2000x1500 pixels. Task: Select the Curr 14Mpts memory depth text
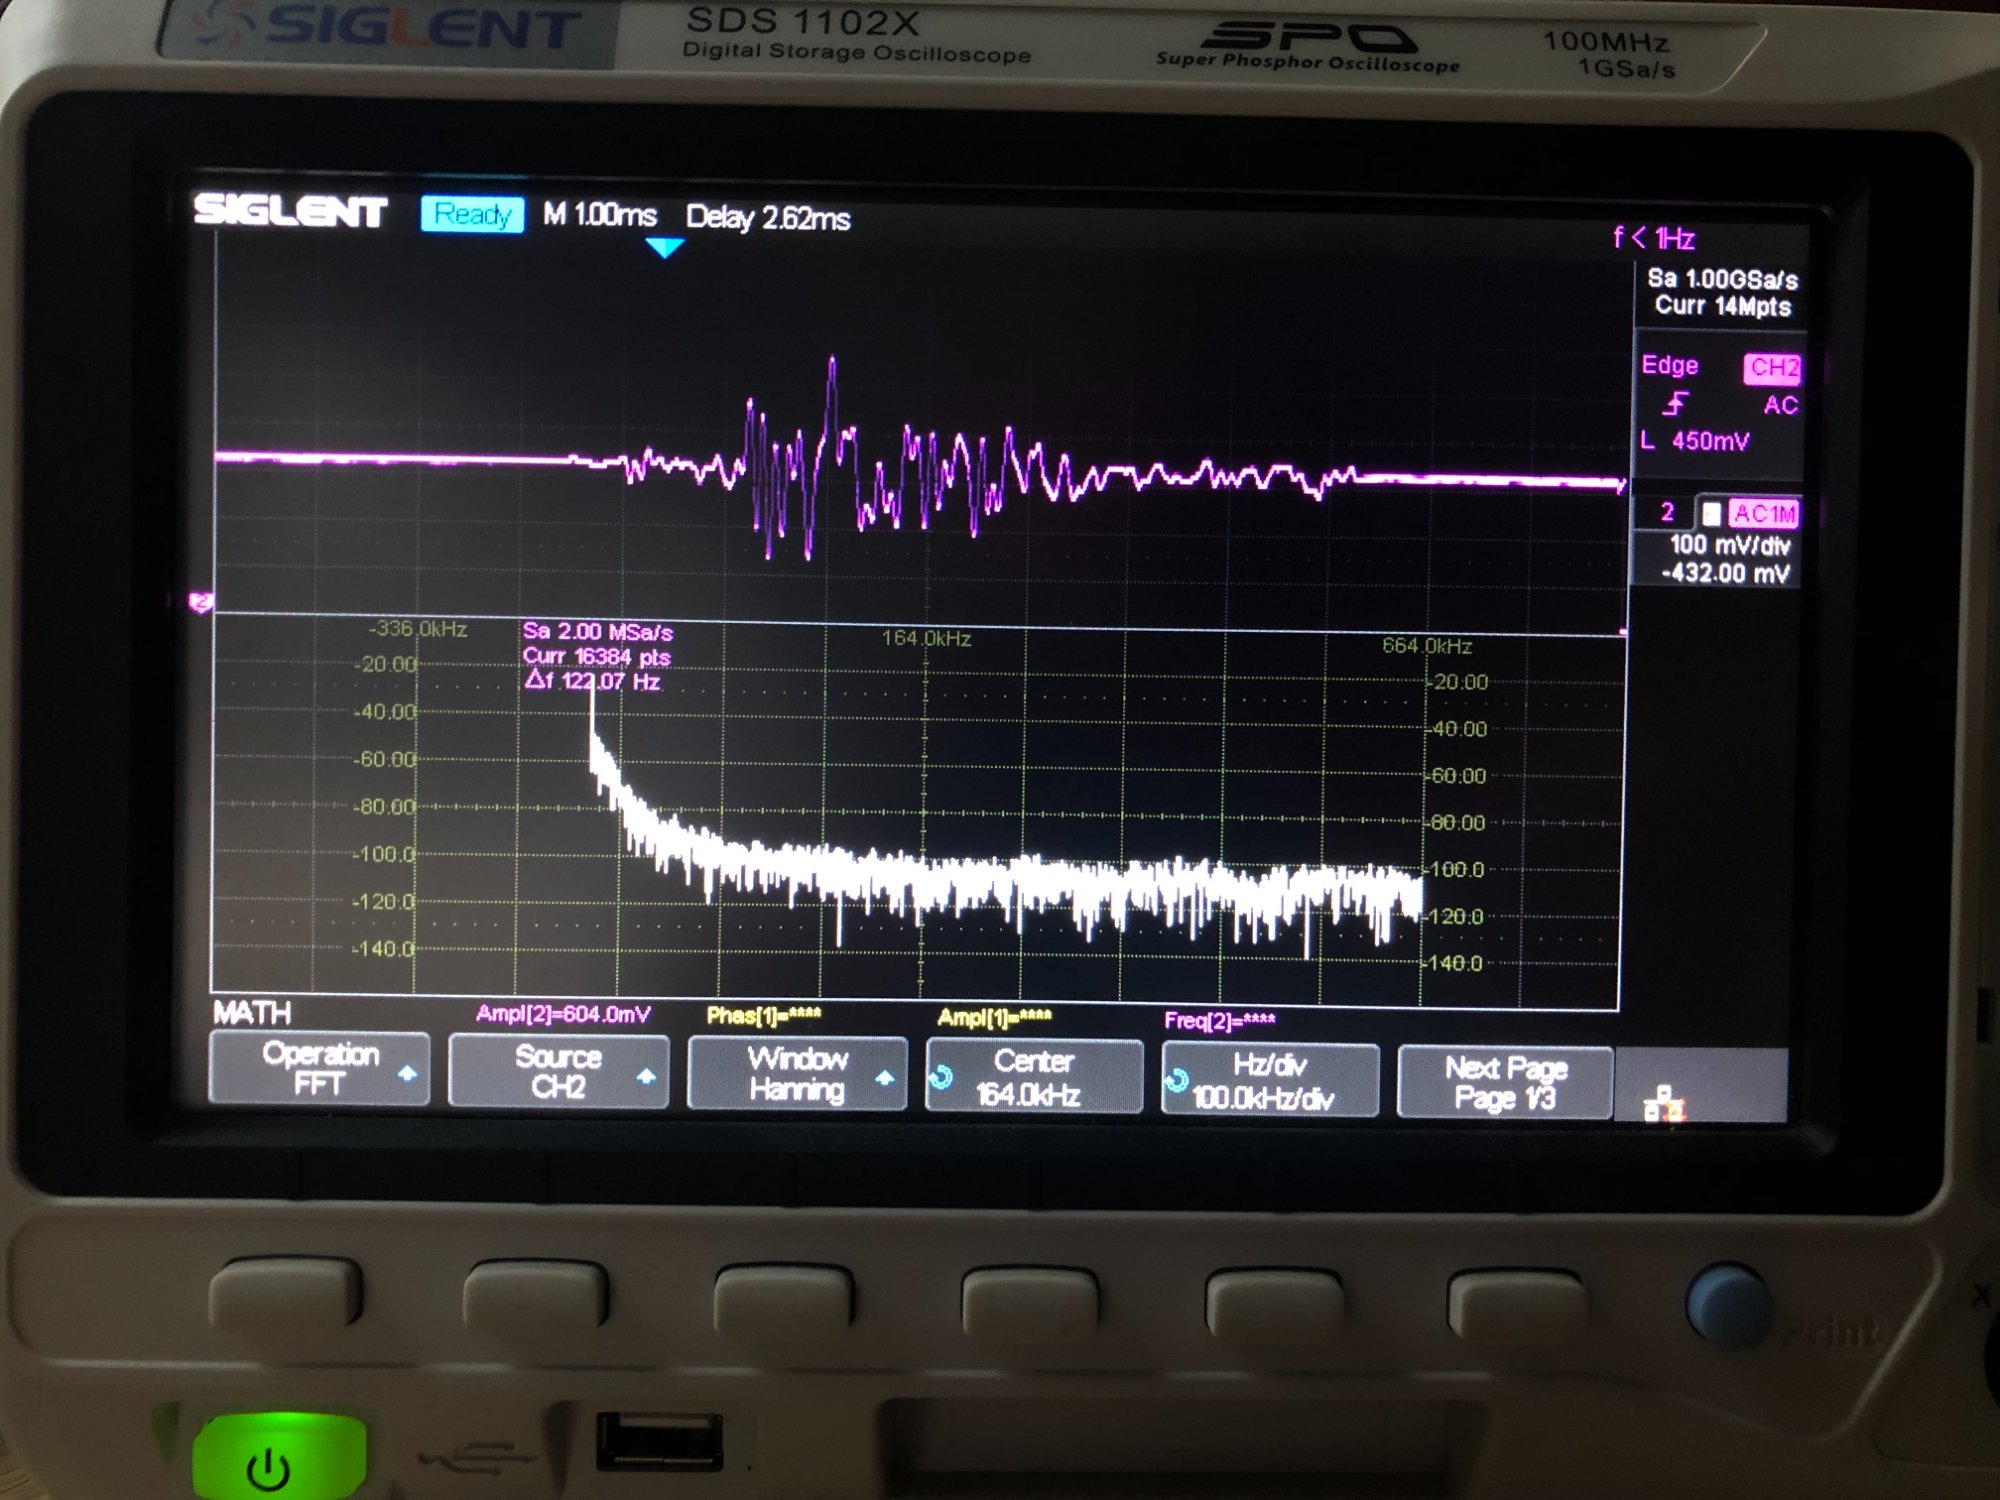pyautogui.click(x=1722, y=306)
